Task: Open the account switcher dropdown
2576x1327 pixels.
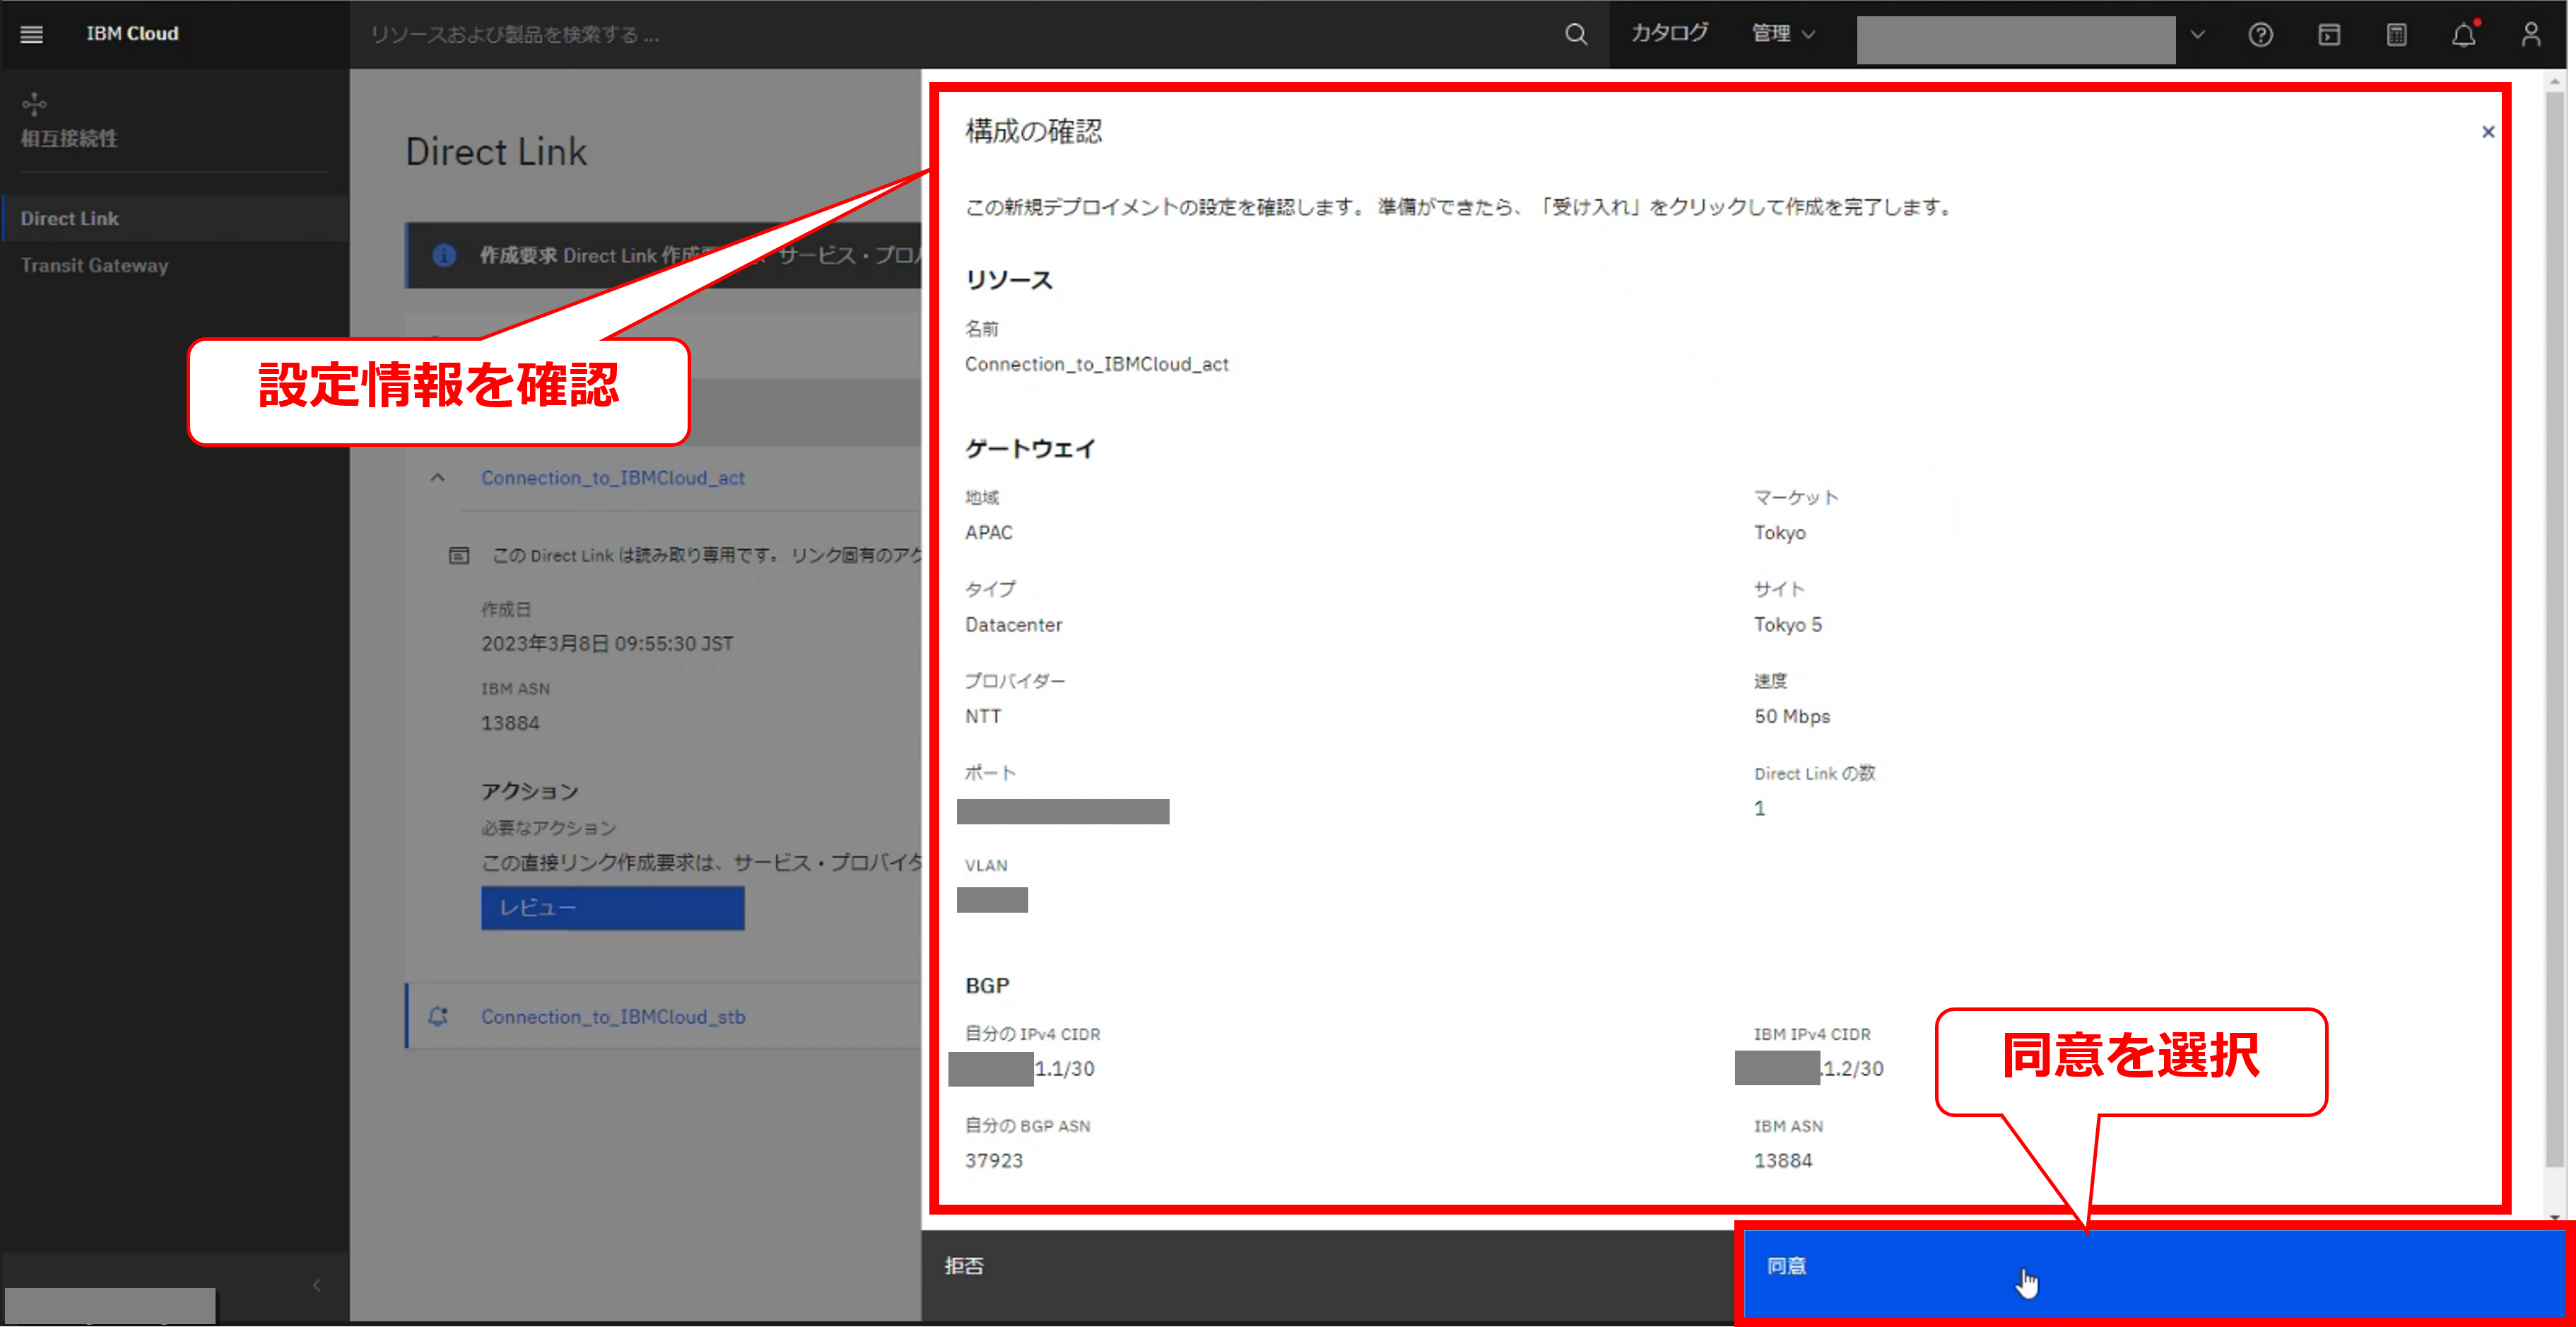Action: coord(2196,35)
